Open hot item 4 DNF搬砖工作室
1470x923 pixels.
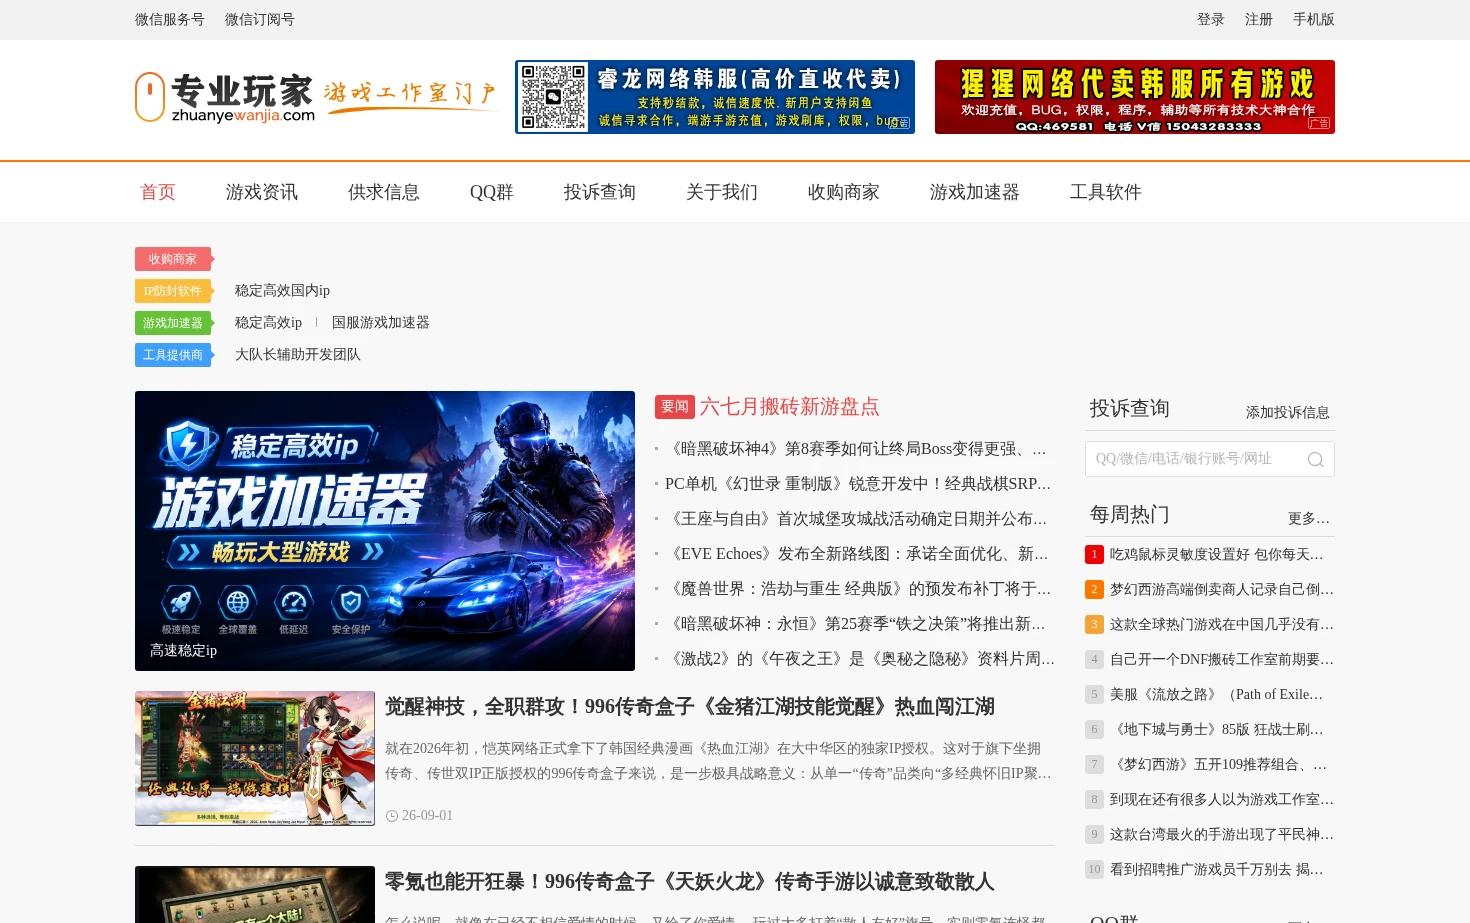pyautogui.click(x=1222, y=659)
